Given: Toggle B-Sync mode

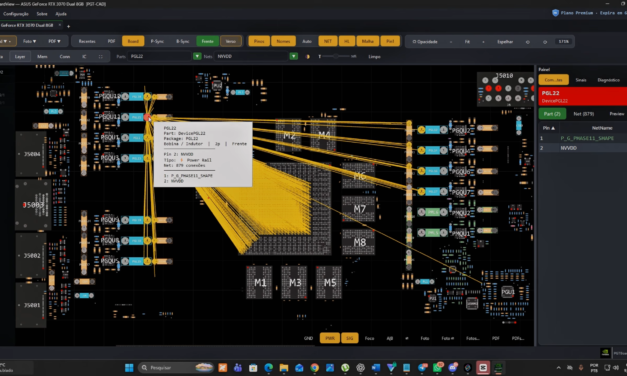Looking at the screenshot, I should coord(183,41).
